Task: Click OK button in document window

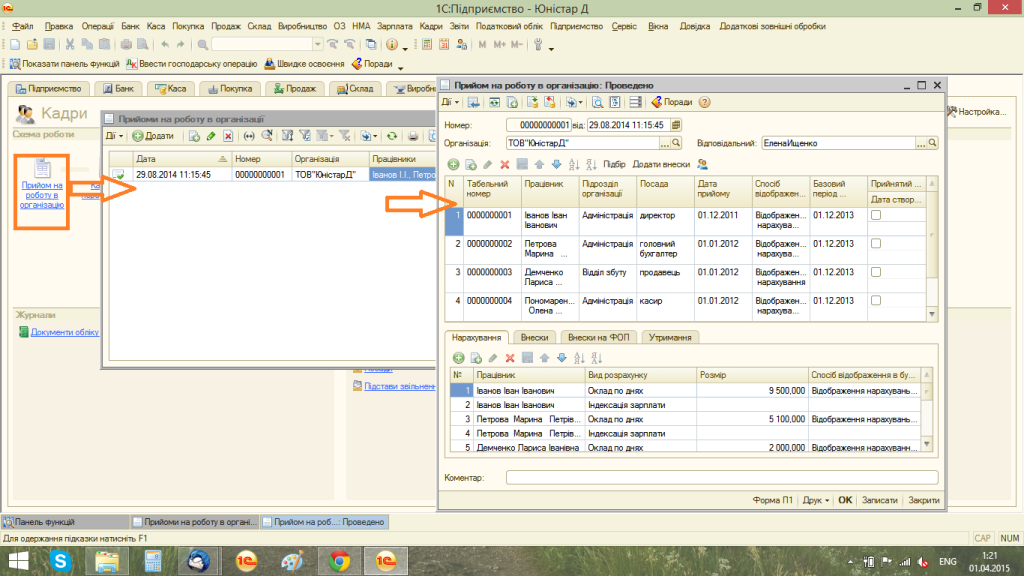Action: (845, 500)
